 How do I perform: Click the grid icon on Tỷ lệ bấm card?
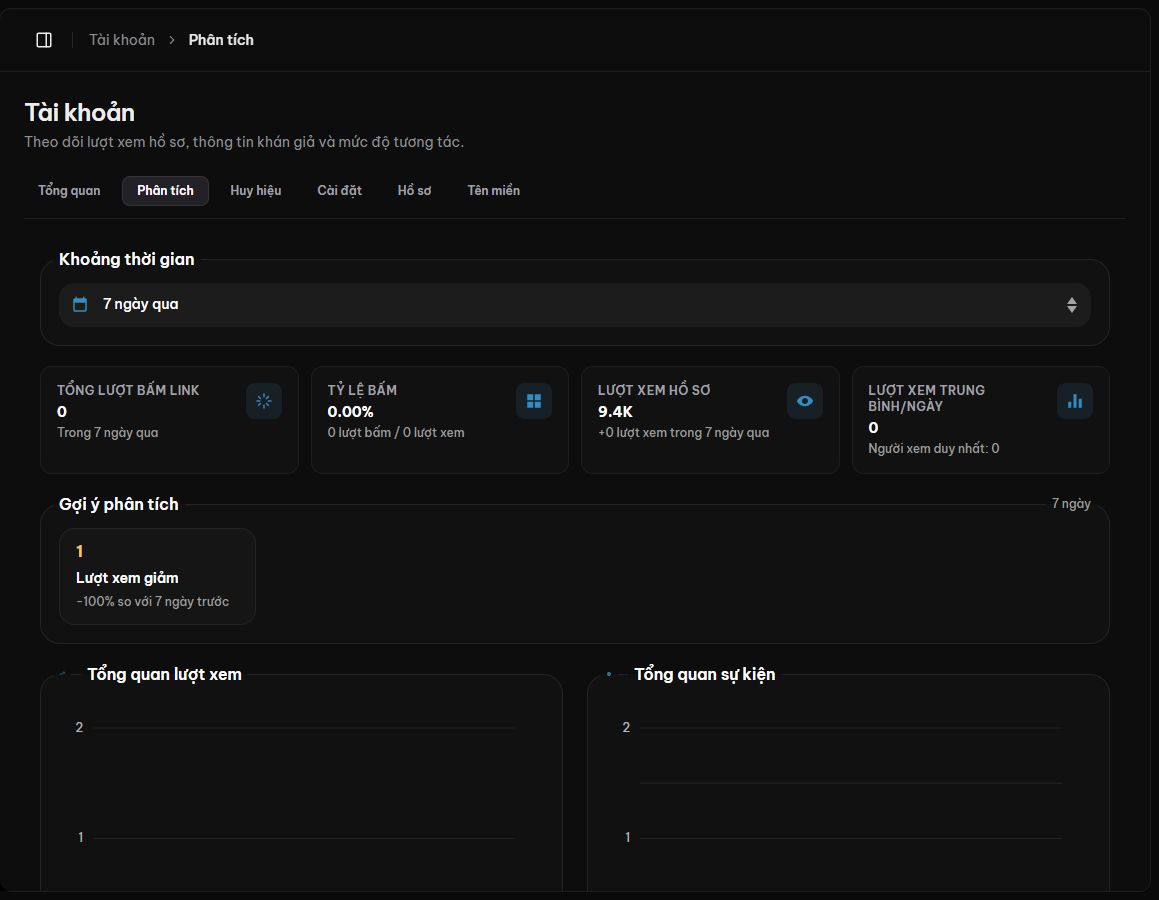pos(534,401)
